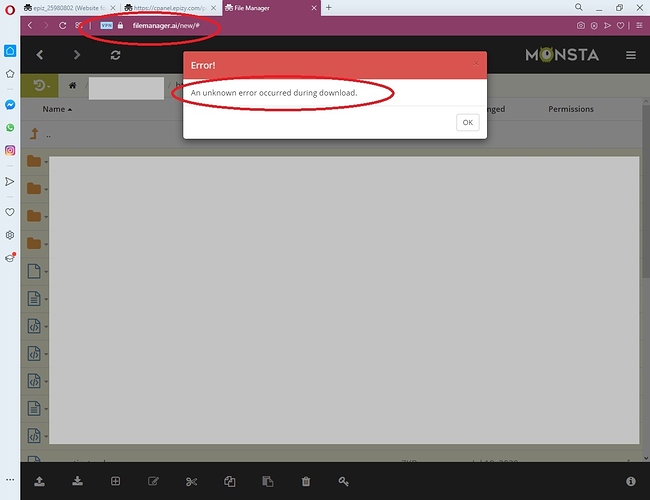Toggle the Opera VPN badge

[107, 26]
